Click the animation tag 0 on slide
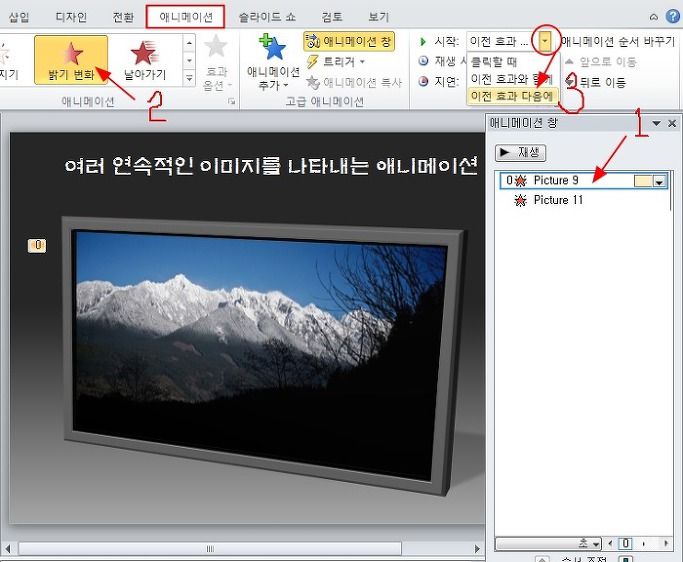Viewport: 683px width, 562px height. coord(37,245)
